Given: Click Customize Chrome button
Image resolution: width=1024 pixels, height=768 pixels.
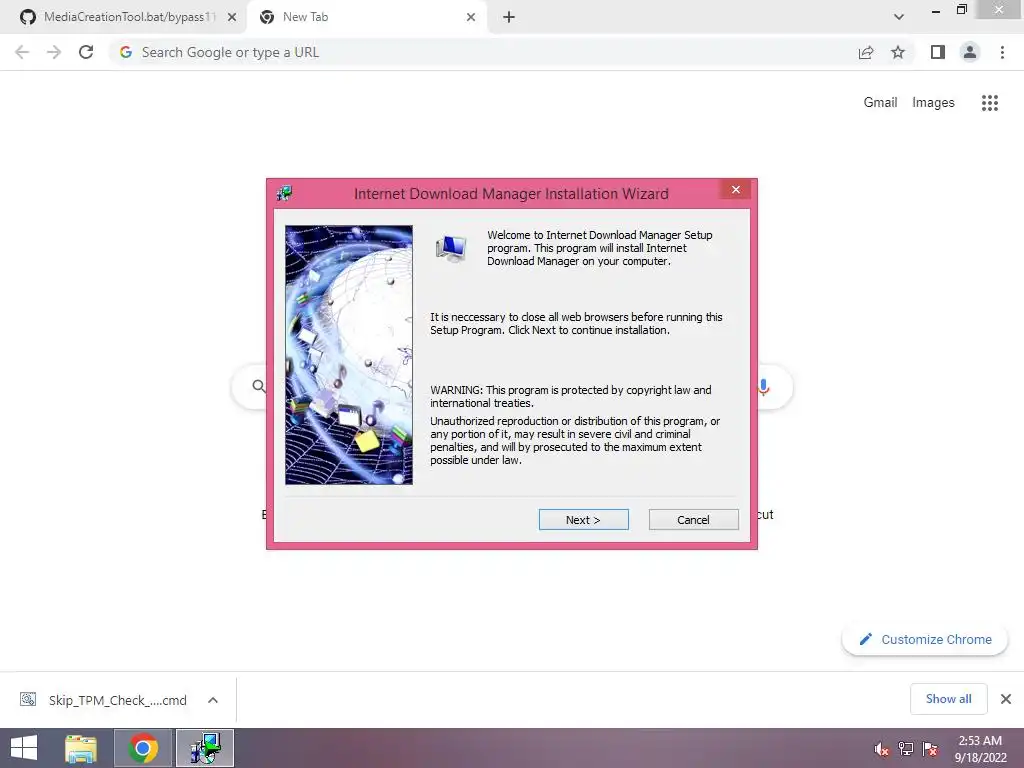Looking at the screenshot, I should click(x=925, y=639).
